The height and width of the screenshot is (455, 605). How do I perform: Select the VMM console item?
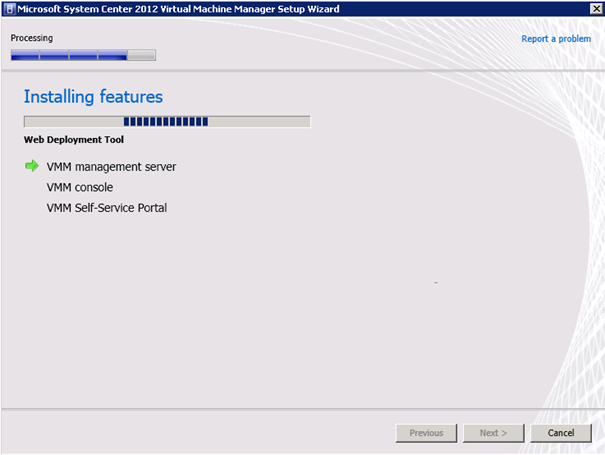pyautogui.click(x=80, y=187)
